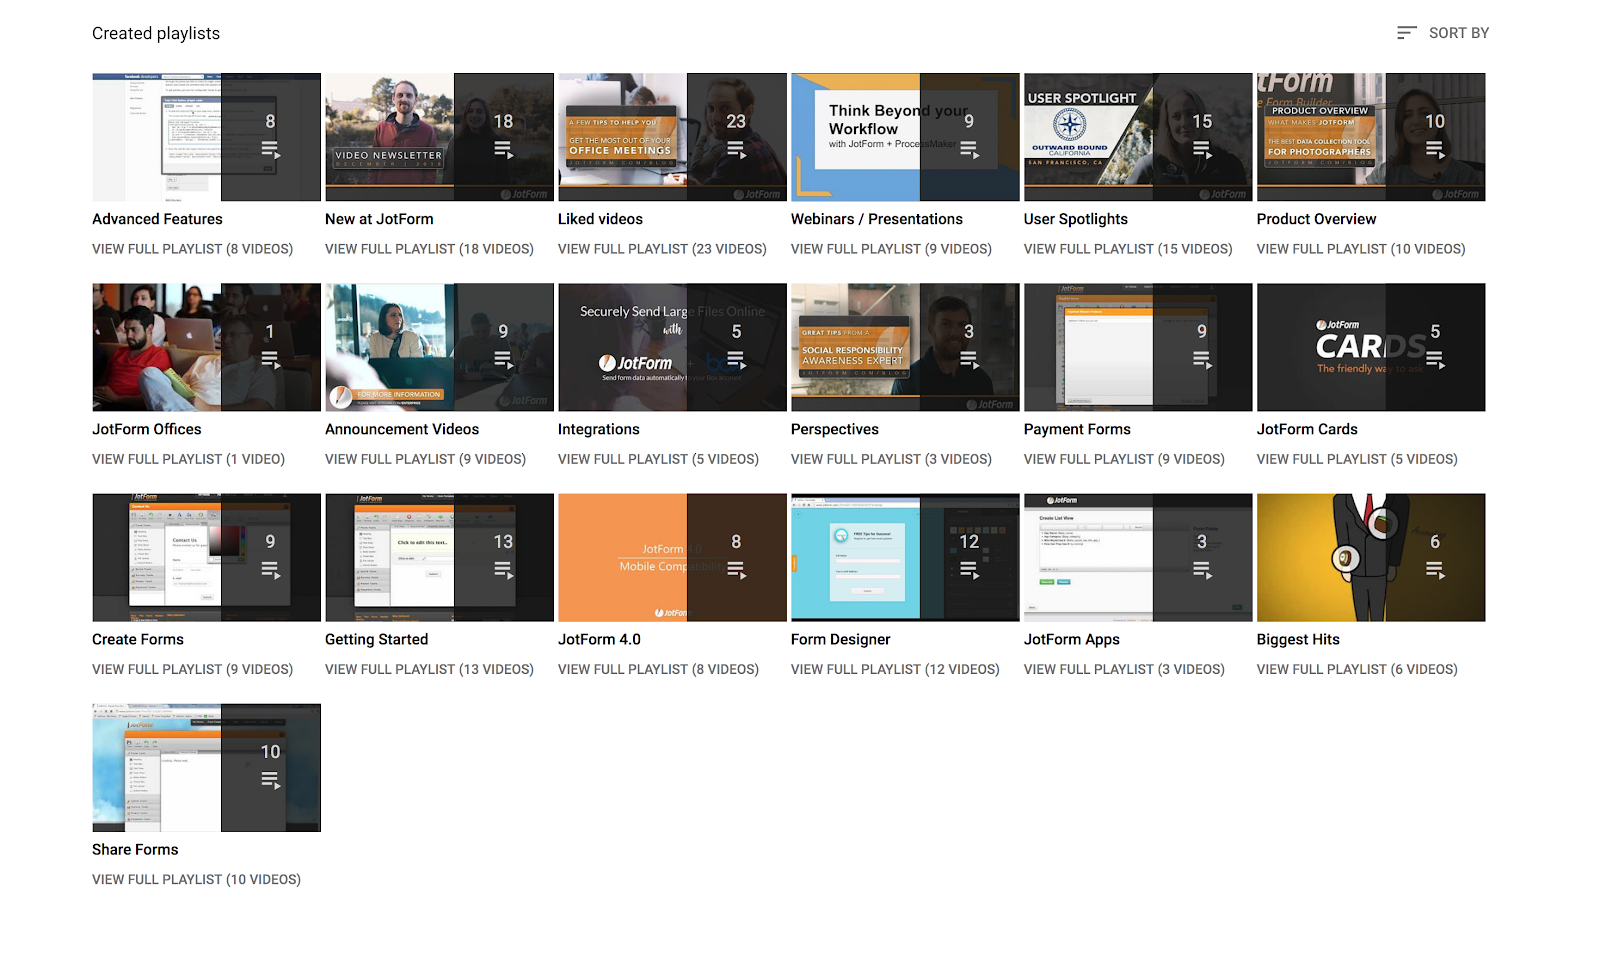Open the Advanced Features playlist title
This screenshot has width=1600, height=967.
(157, 219)
